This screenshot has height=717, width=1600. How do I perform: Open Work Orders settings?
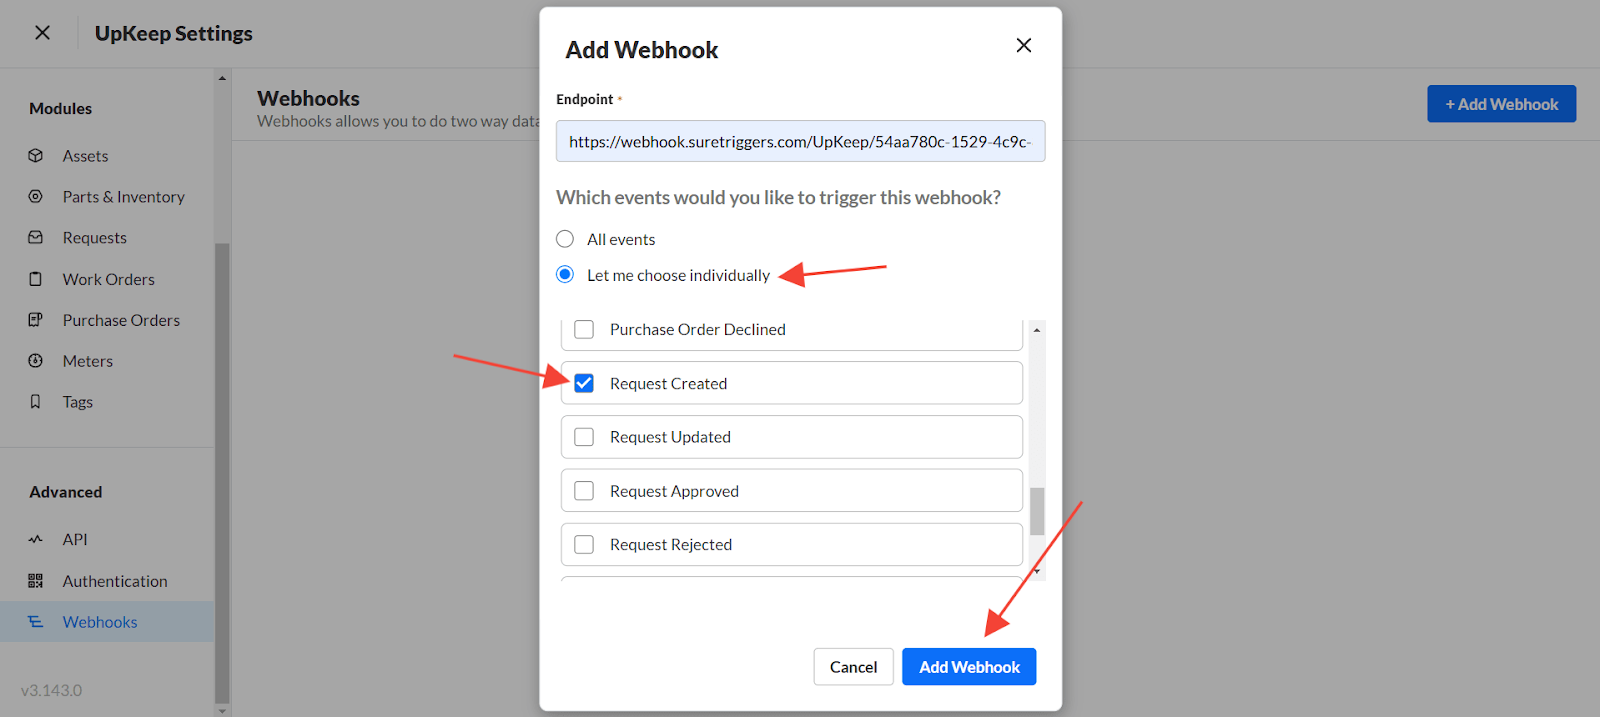107,279
